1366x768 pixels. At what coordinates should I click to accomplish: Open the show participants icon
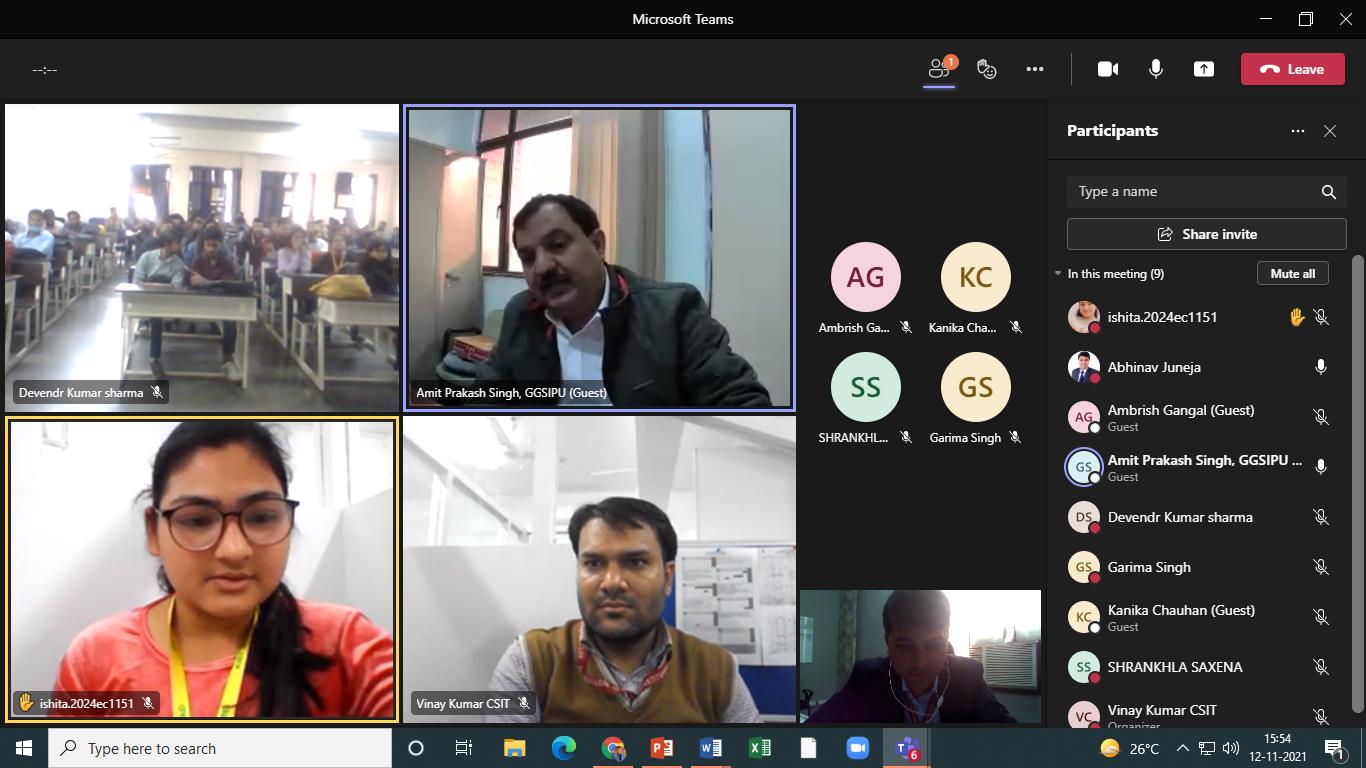[939, 69]
